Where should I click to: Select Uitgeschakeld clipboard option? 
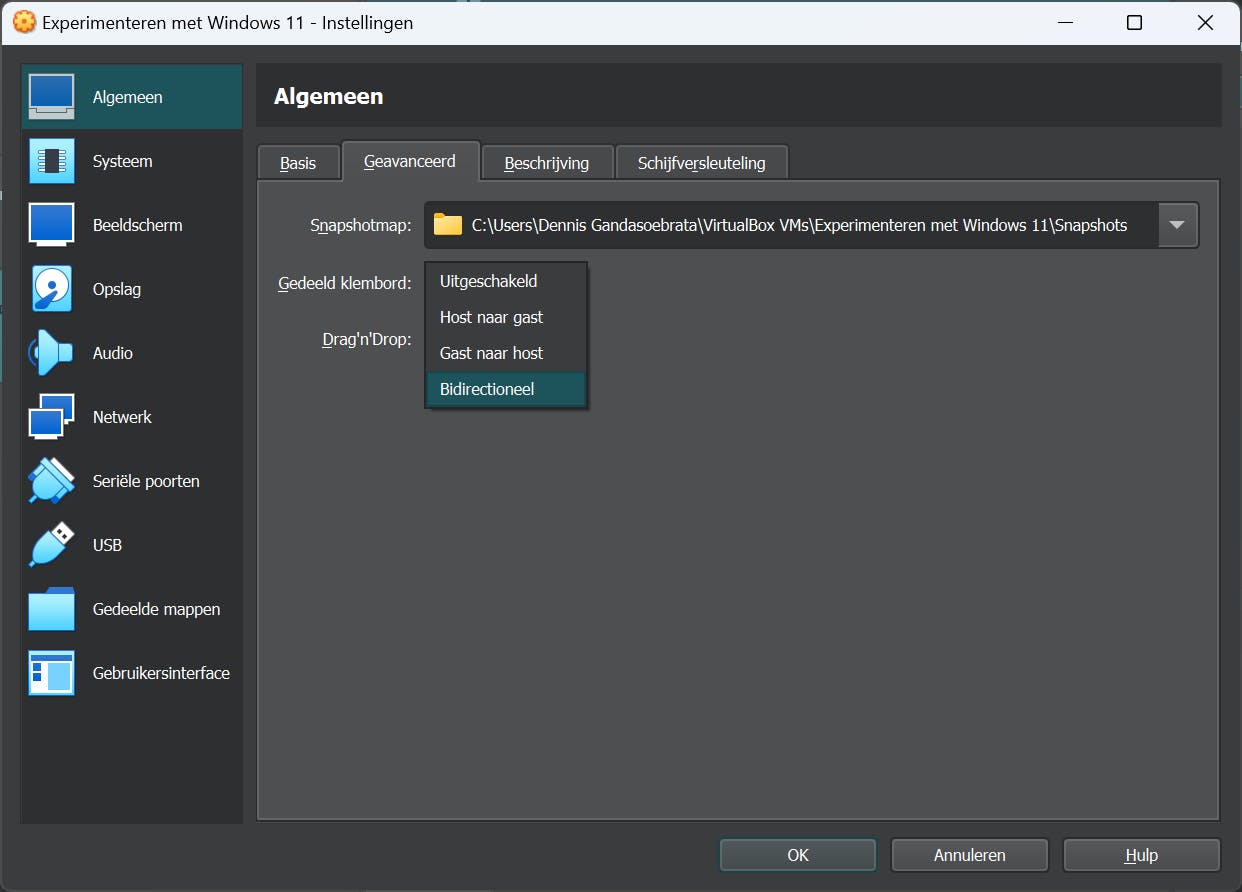point(506,281)
